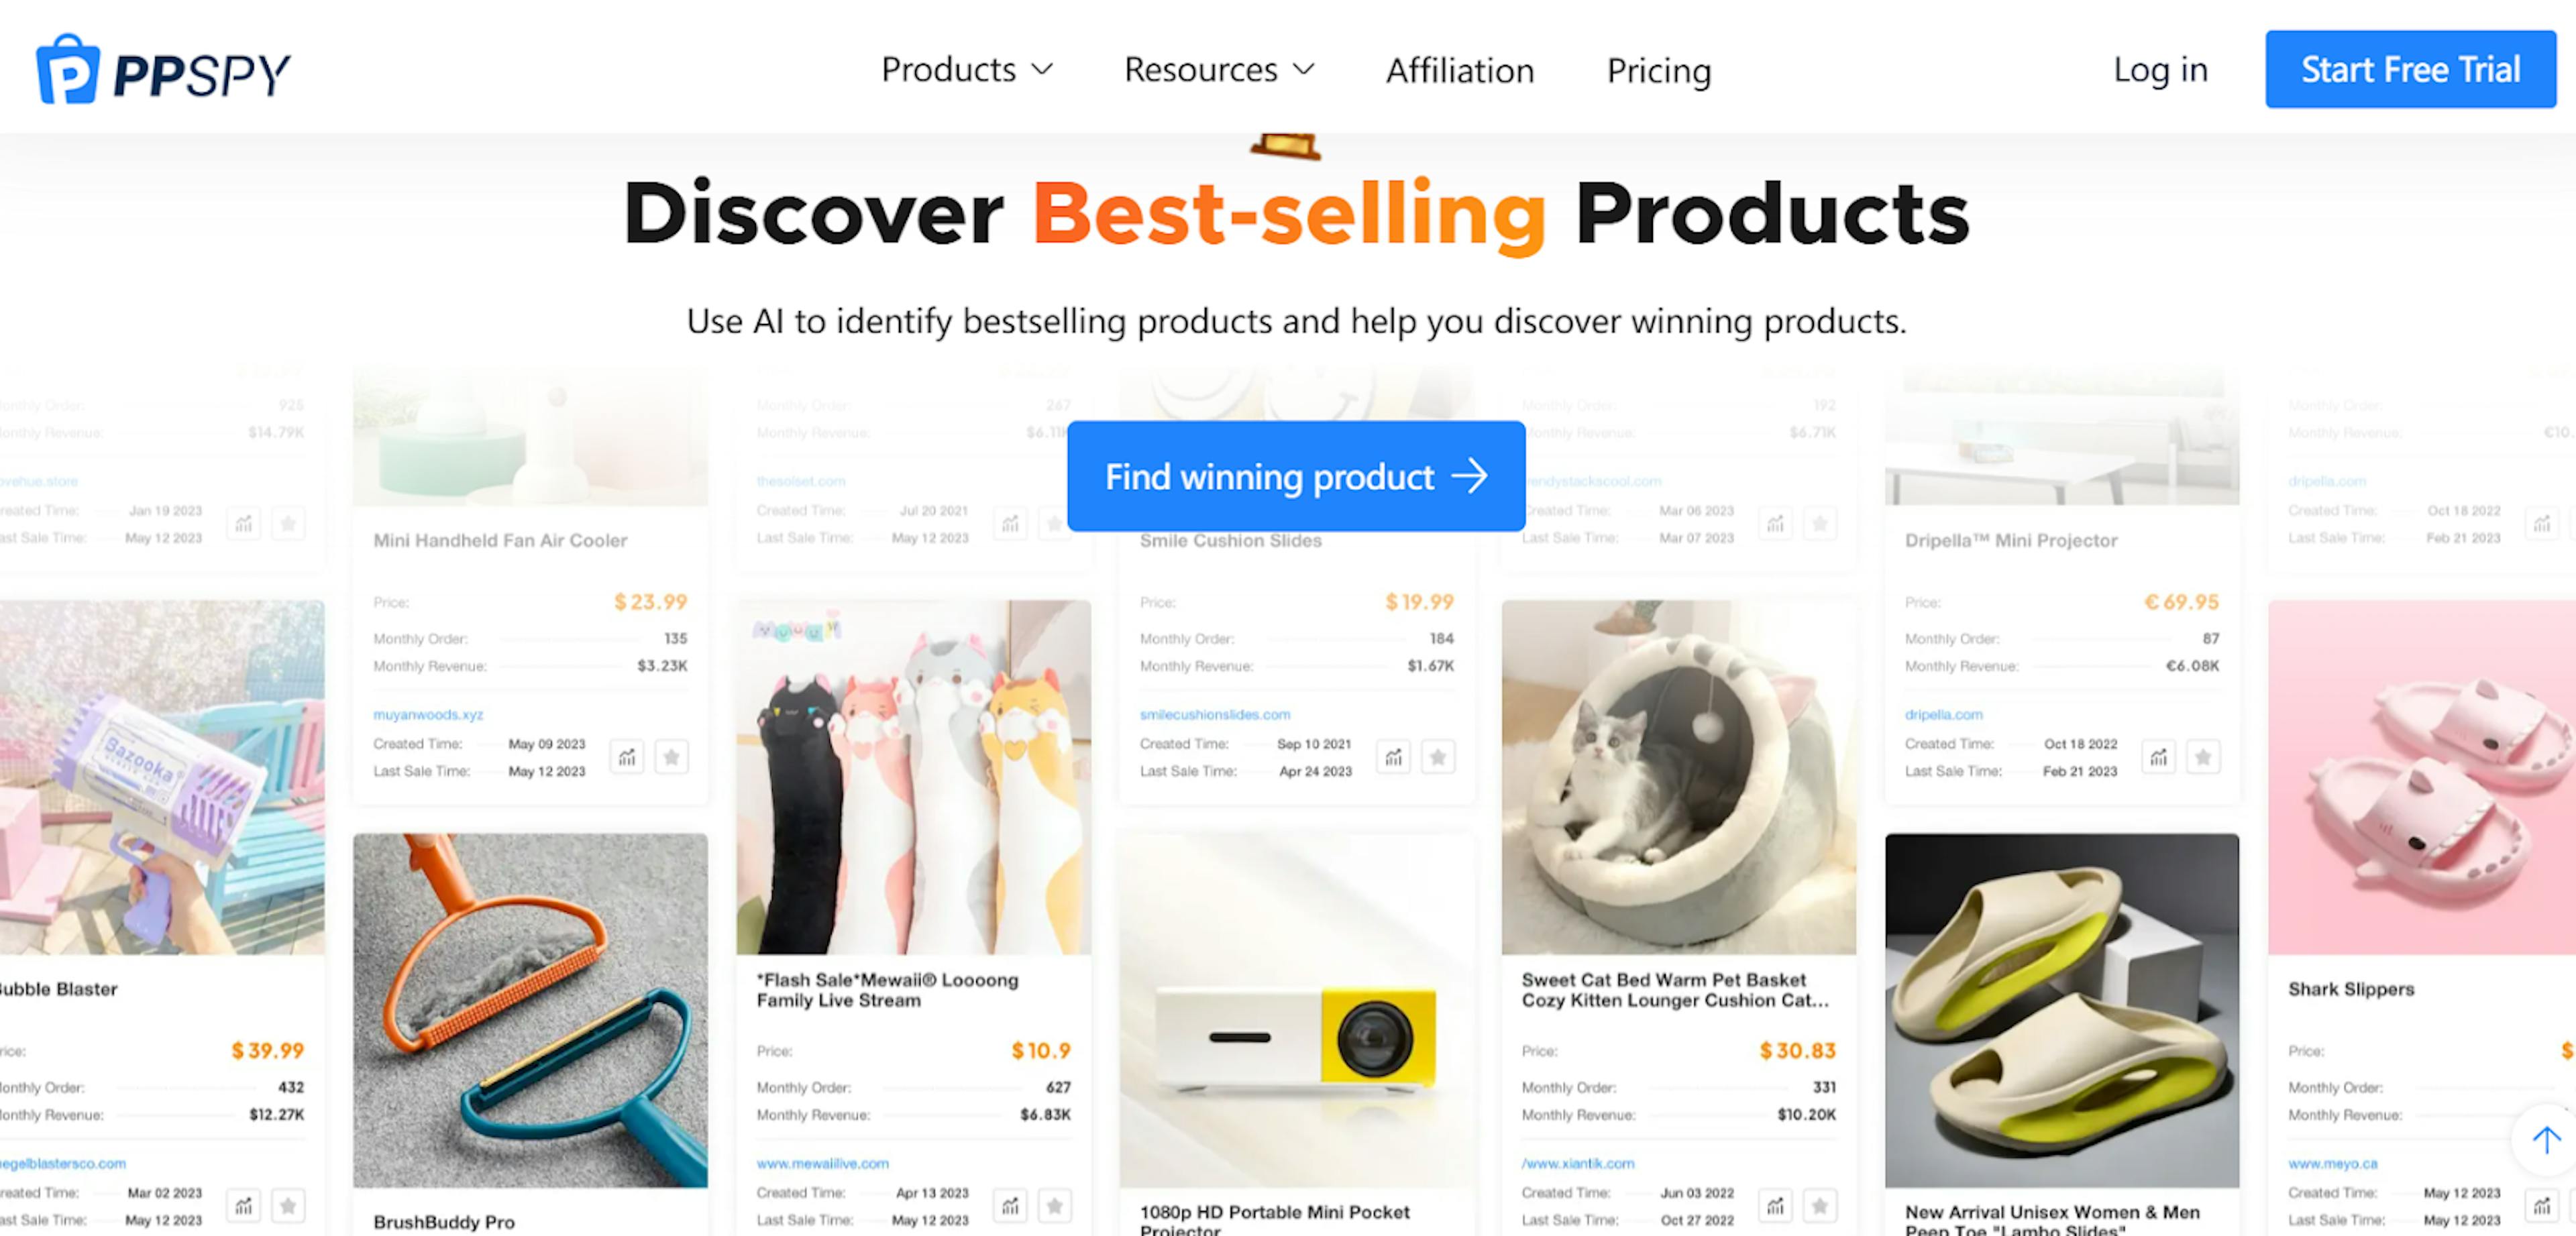Click Find winning product button
The height and width of the screenshot is (1236, 2576).
point(1296,476)
